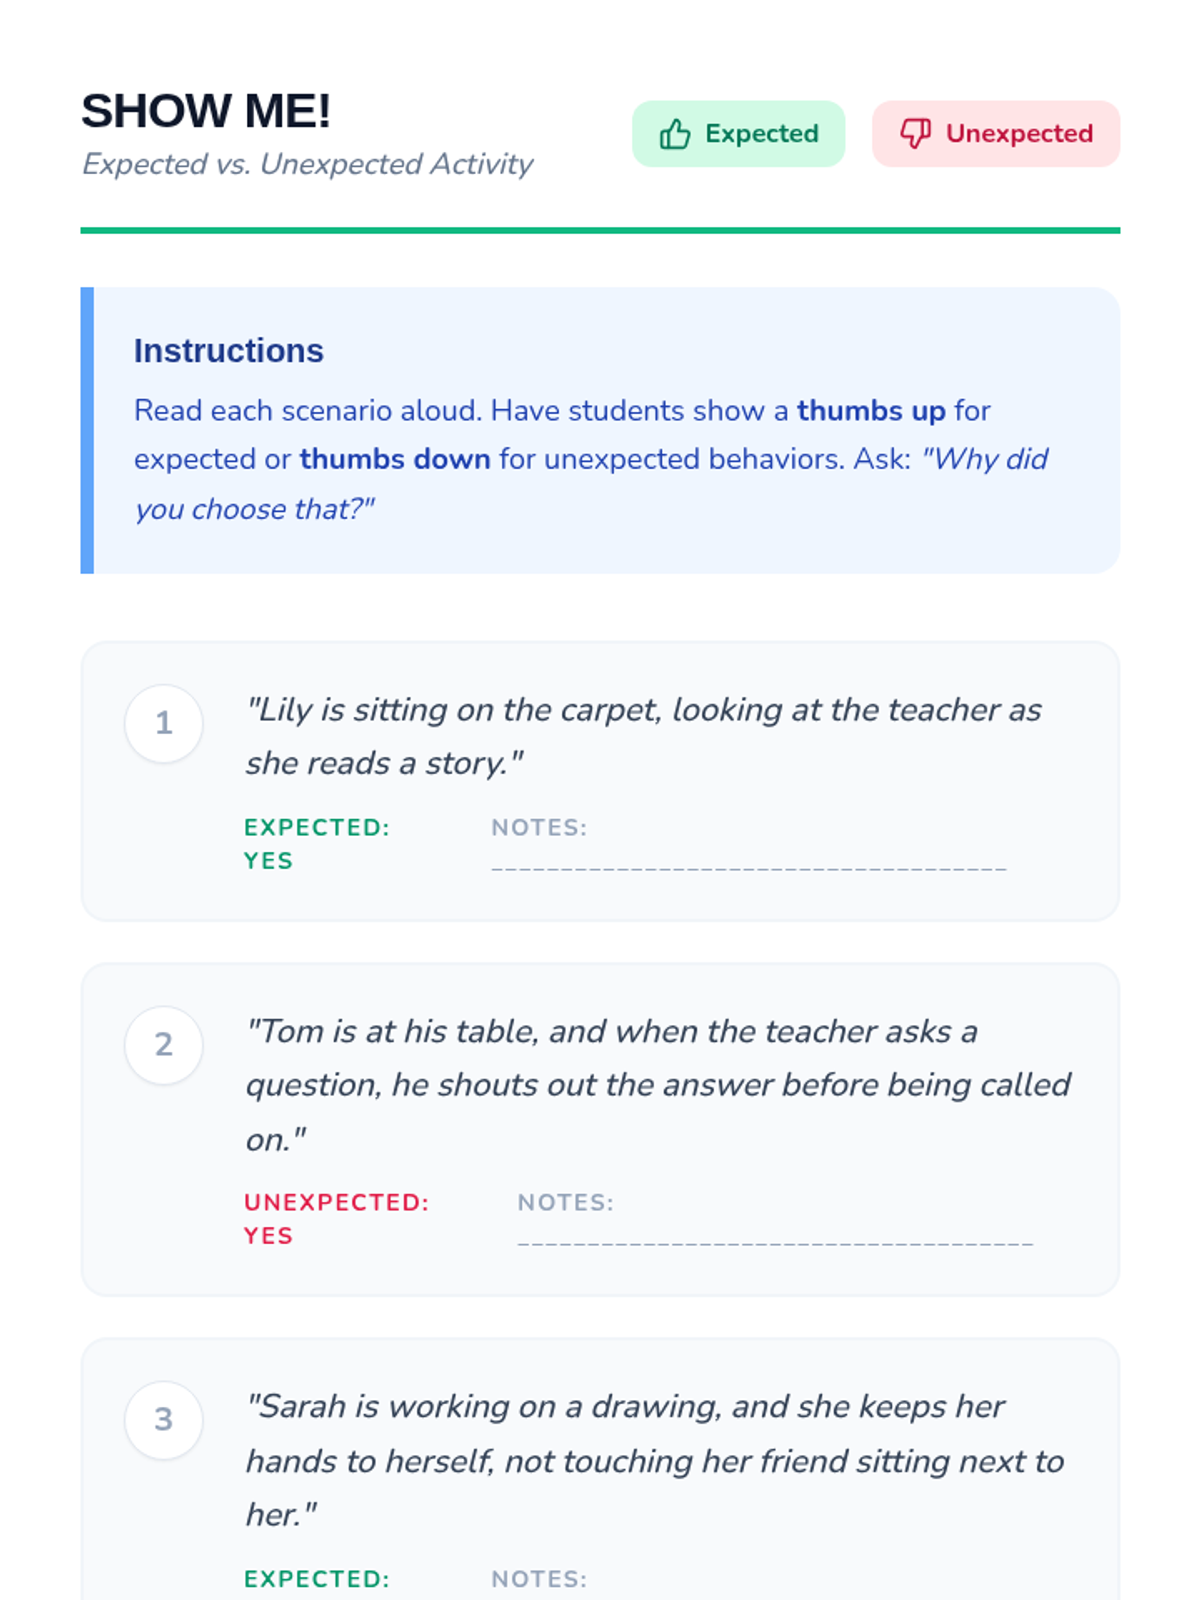
Task: Click the Tom shouts out answer scenario text
Action: point(657,1085)
